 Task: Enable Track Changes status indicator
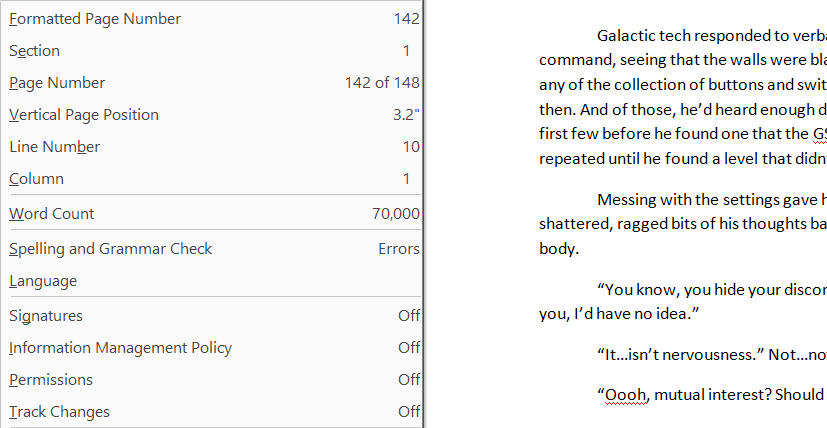60,412
